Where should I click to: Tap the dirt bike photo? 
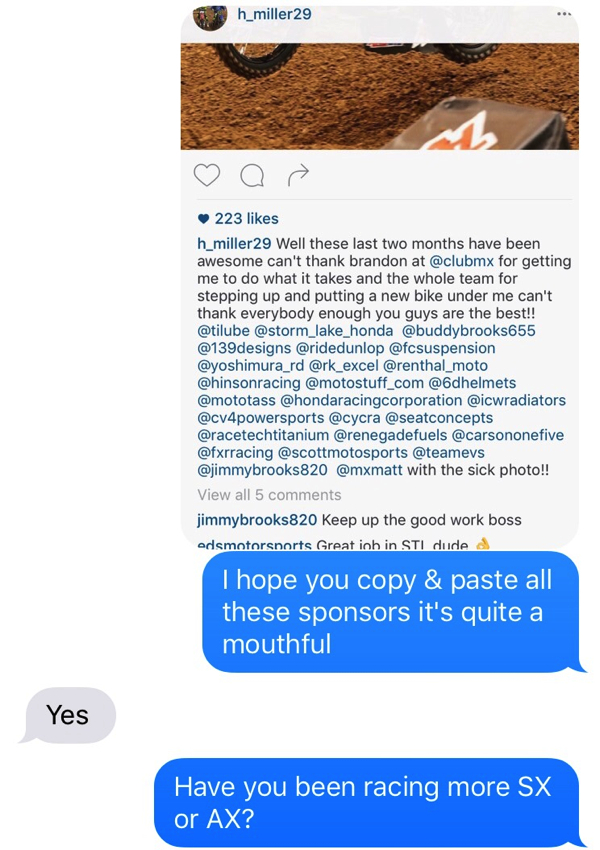click(379, 96)
